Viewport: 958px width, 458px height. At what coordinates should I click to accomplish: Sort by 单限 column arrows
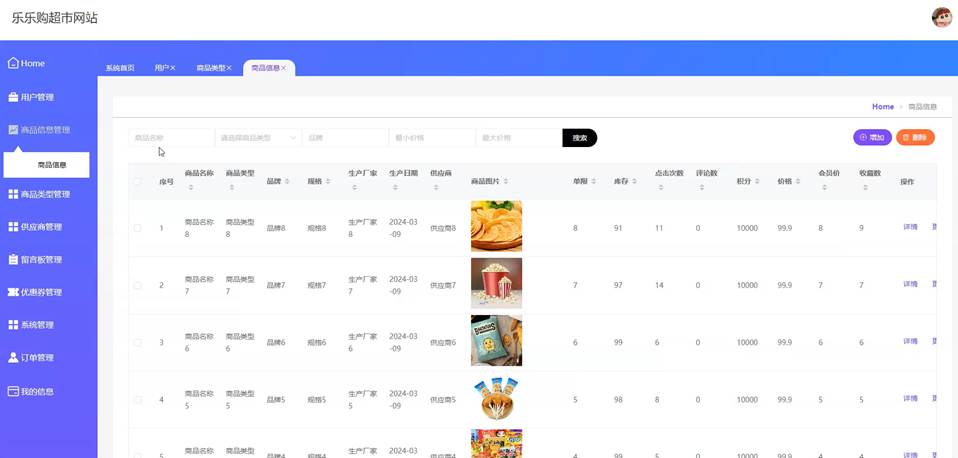[594, 181]
